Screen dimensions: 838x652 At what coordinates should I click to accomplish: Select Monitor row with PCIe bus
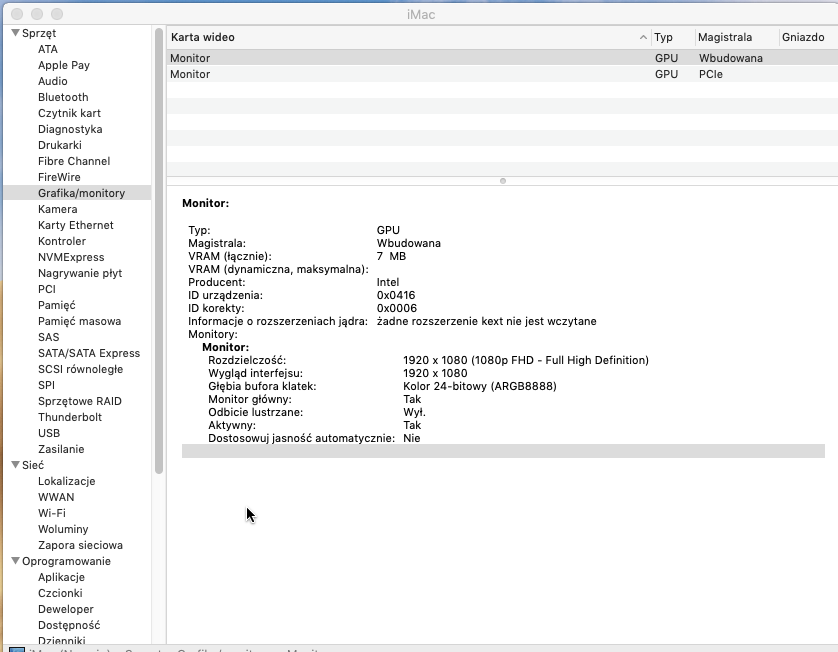(x=502, y=74)
